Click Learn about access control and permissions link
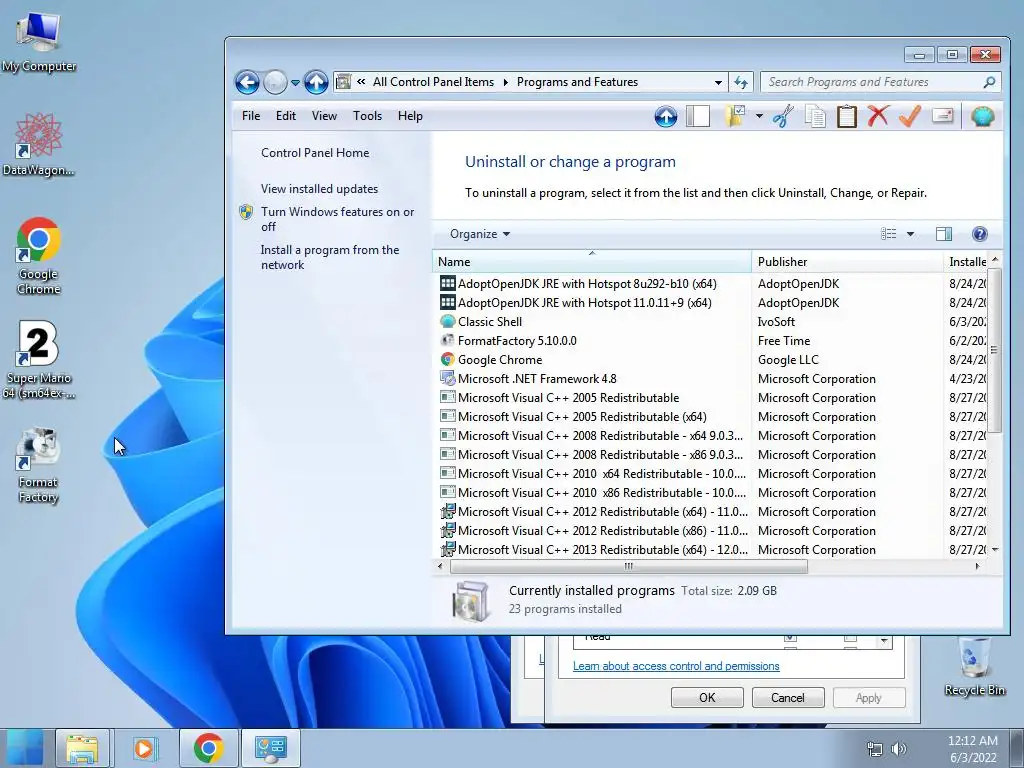The height and width of the screenshot is (768, 1024). click(x=676, y=666)
